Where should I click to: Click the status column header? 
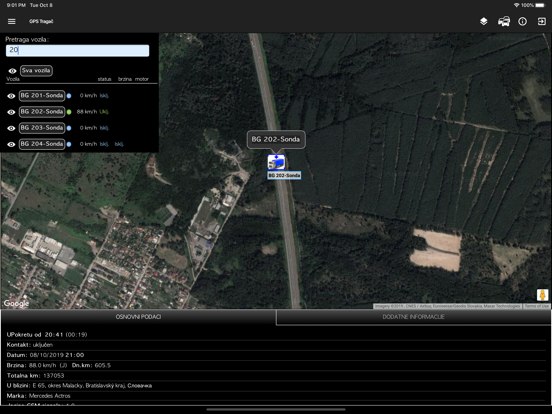click(104, 79)
